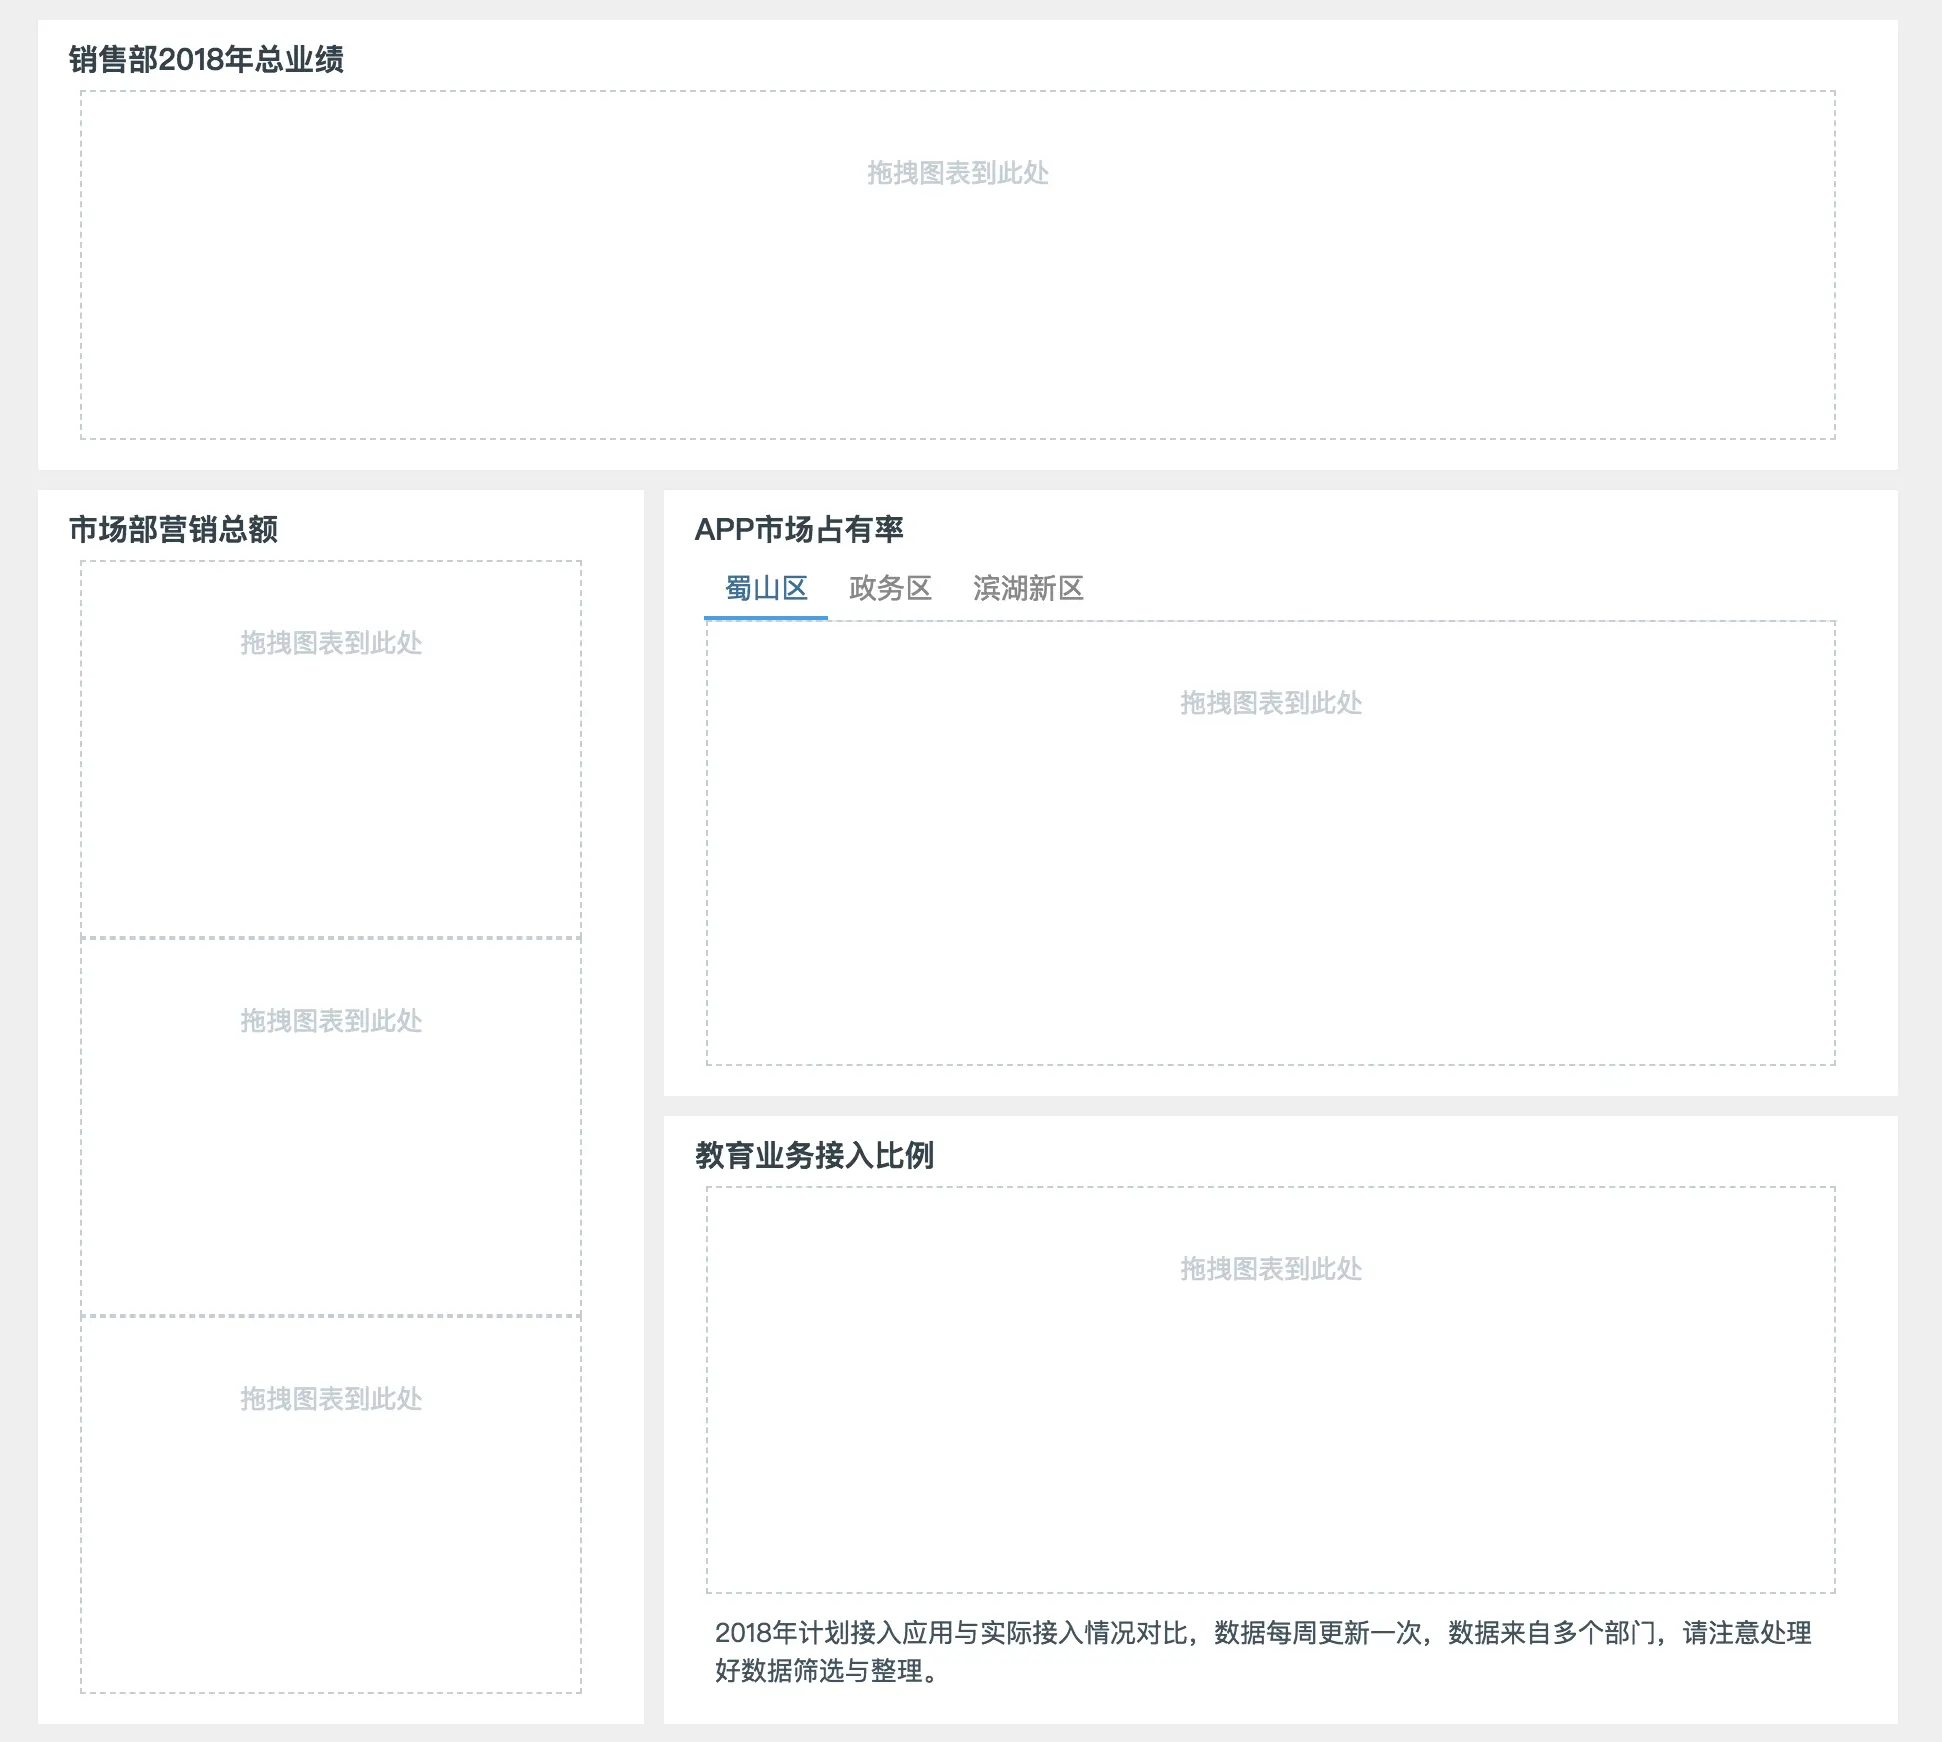This screenshot has height=1742, width=1942.
Task: Click the 销售部2018年总业绩 card title
Action: pos(205,59)
